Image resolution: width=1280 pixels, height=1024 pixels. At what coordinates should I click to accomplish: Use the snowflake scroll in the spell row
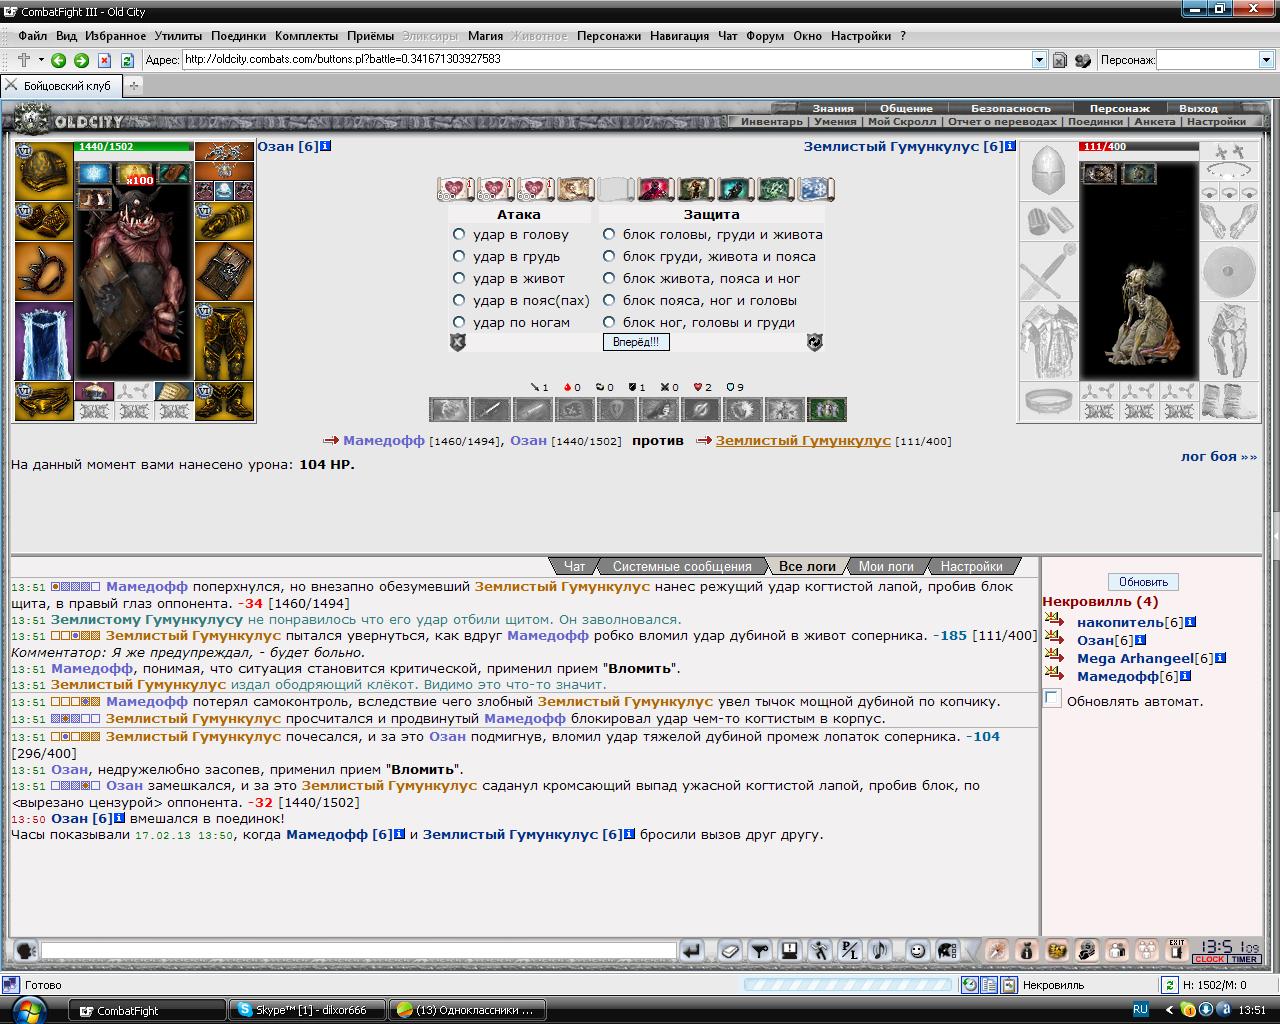pos(814,188)
